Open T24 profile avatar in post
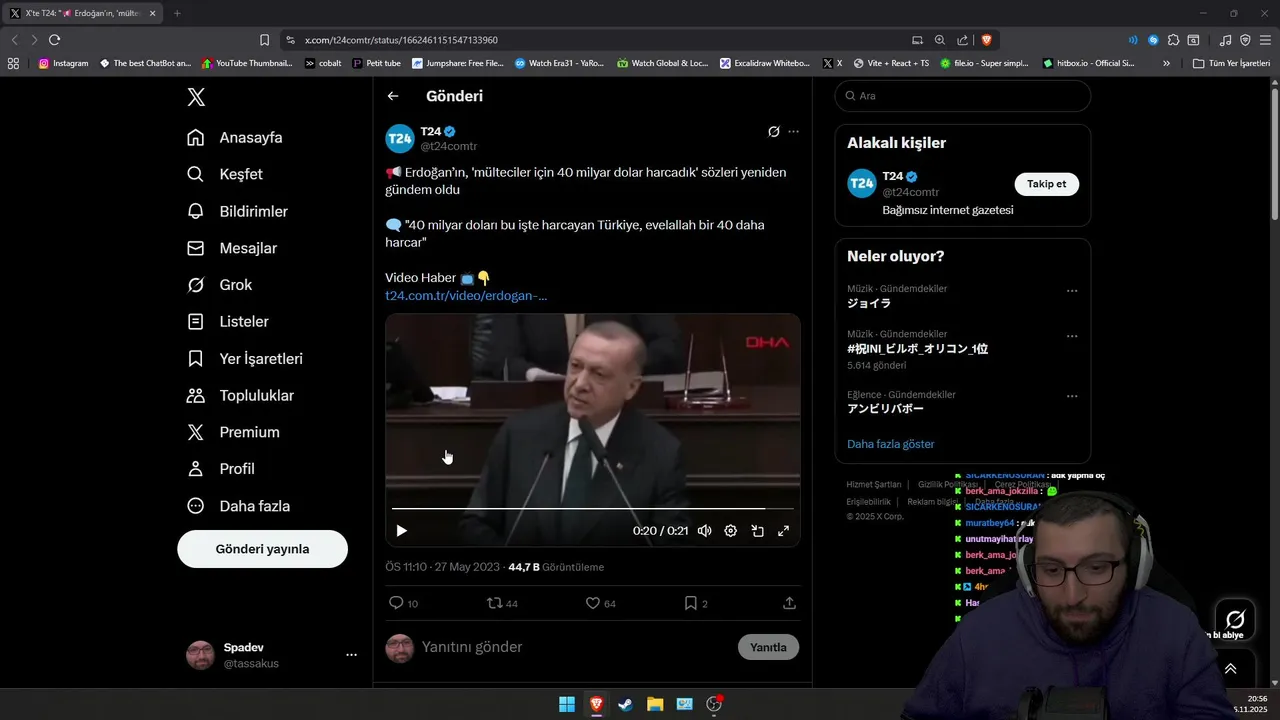This screenshot has width=1280, height=720. (400, 139)
